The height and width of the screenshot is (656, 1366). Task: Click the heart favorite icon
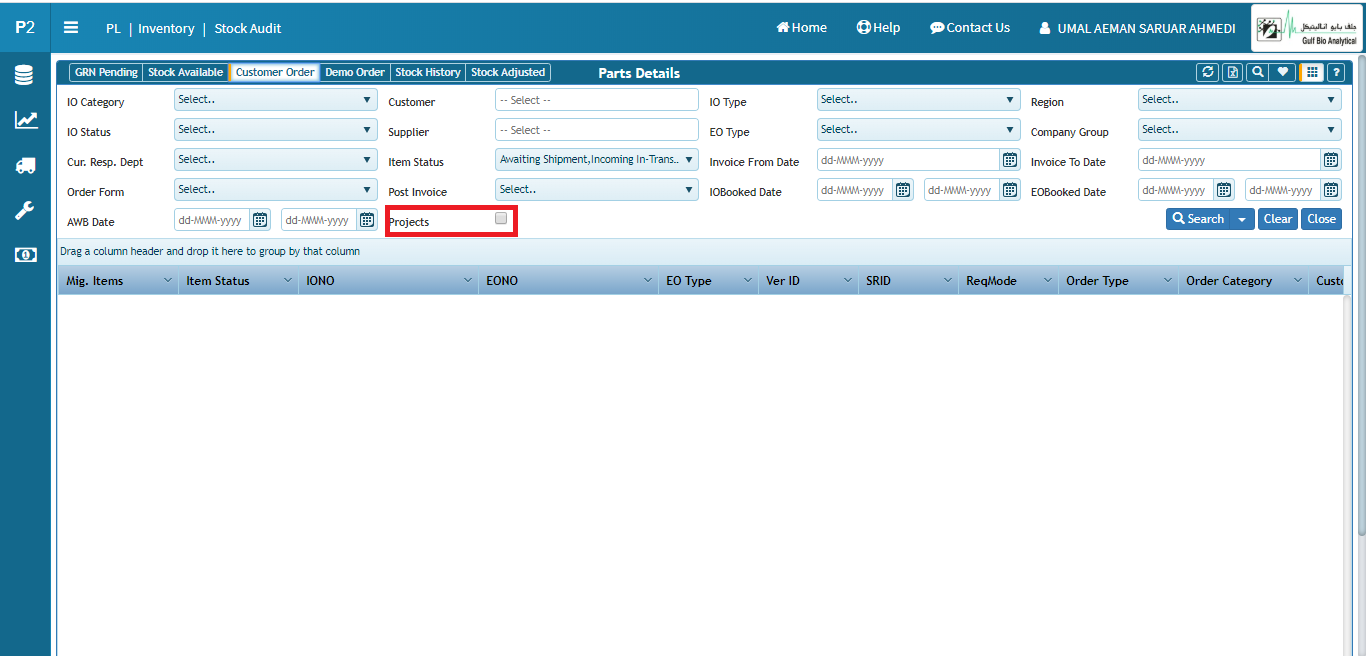click(x=1283, y=72)
